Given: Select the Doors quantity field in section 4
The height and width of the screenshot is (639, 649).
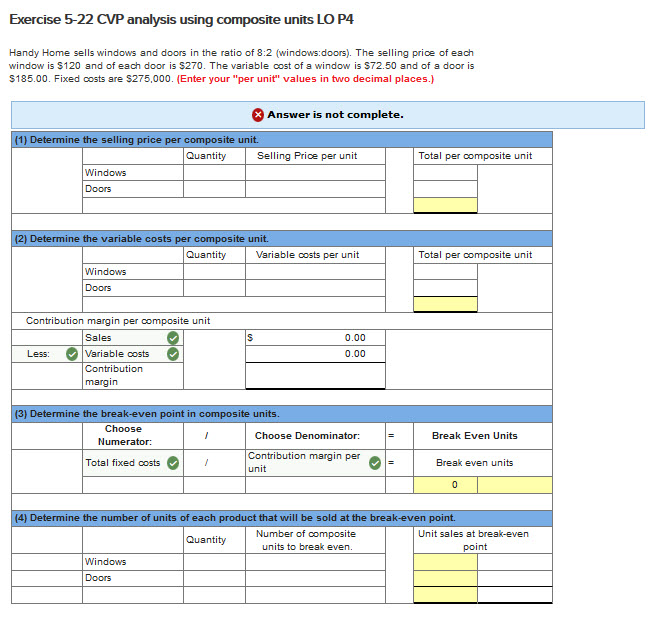Looking at the screenshot, I should [x=214, y=578].
